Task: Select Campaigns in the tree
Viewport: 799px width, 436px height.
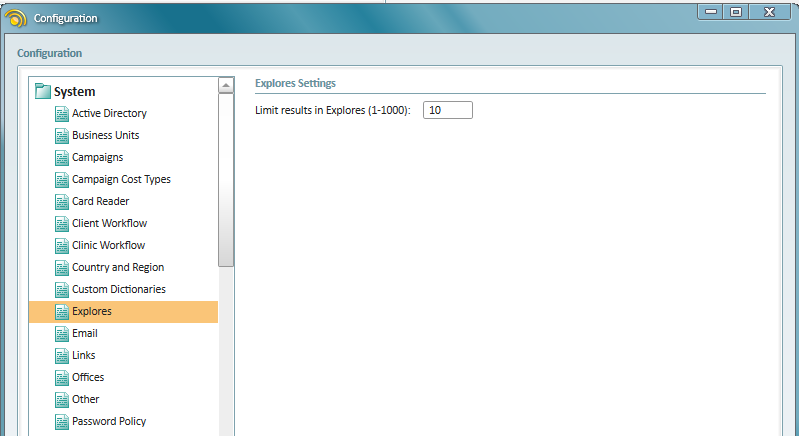Action: [x=97, y=157]
